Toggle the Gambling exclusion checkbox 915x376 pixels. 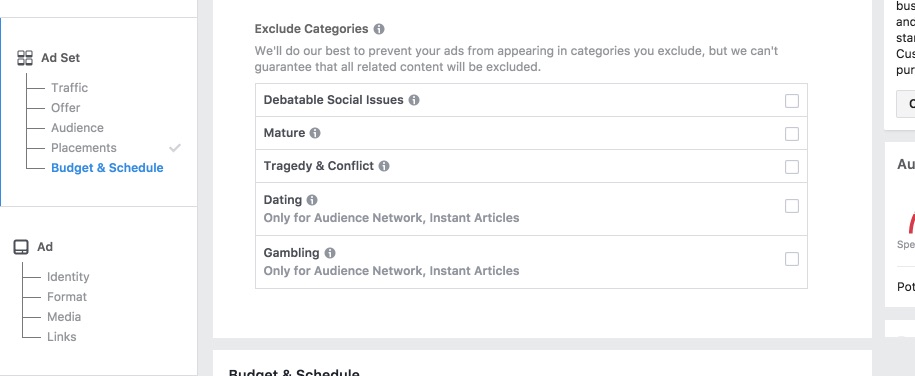[792, 259]
